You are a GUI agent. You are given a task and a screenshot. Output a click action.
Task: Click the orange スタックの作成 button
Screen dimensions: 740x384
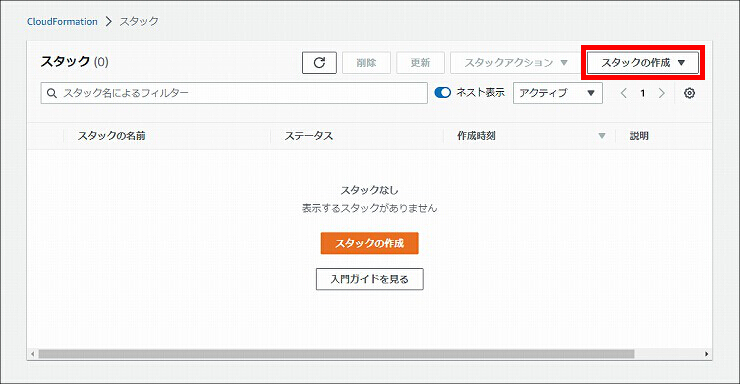coord(370,243)
